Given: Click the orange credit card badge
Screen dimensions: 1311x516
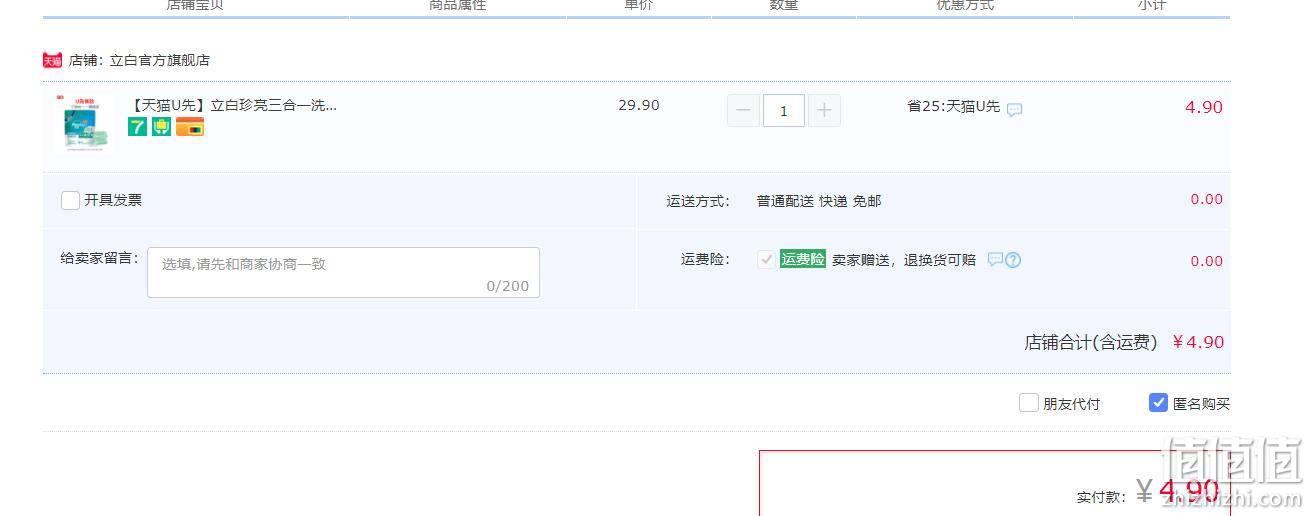Looking at the screenshot, I should pos(190,127).
